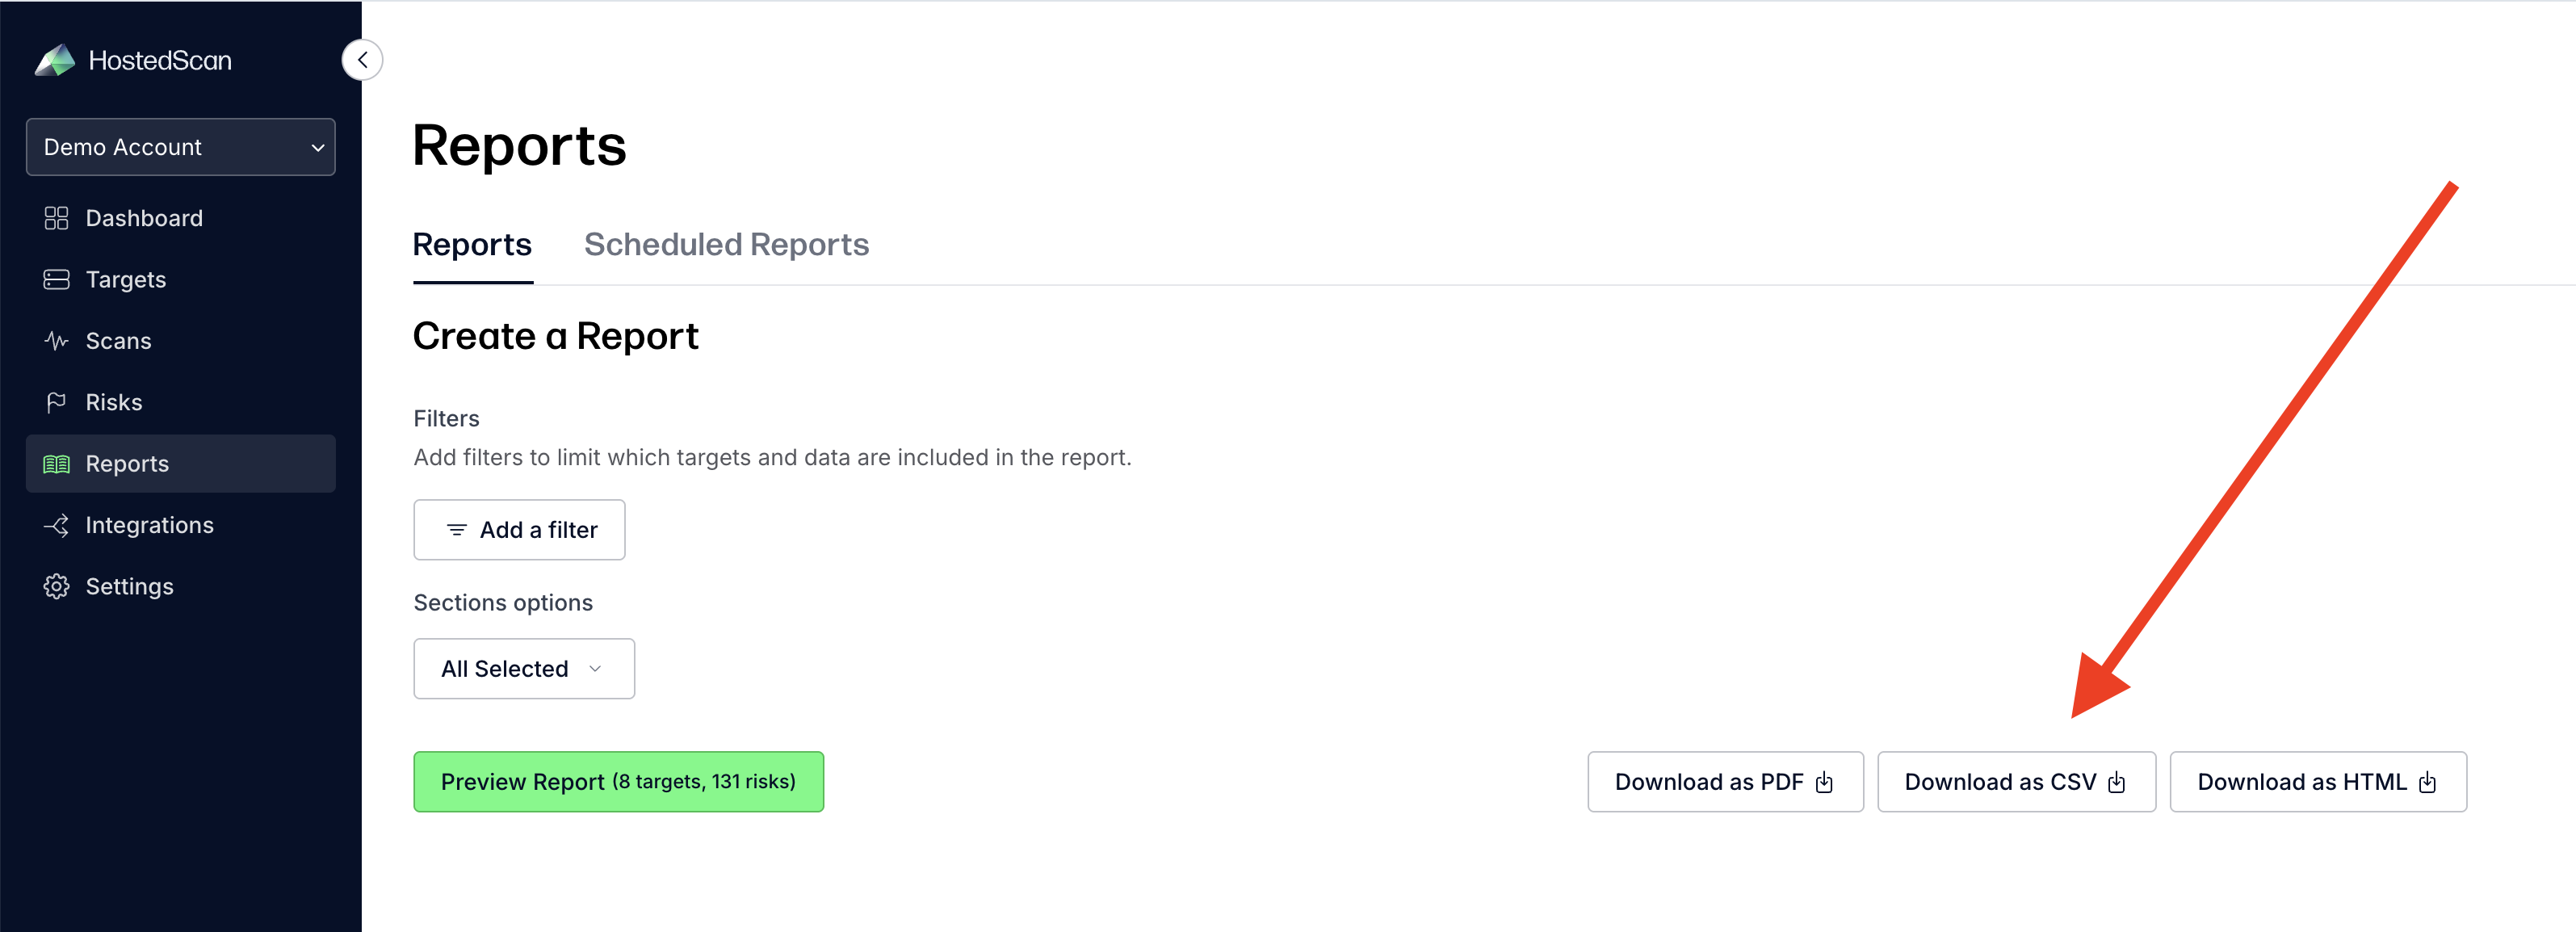Click the download icon on Download as PDF
The width and height of the screenshot is (2576, 932).
[1827, 782]
